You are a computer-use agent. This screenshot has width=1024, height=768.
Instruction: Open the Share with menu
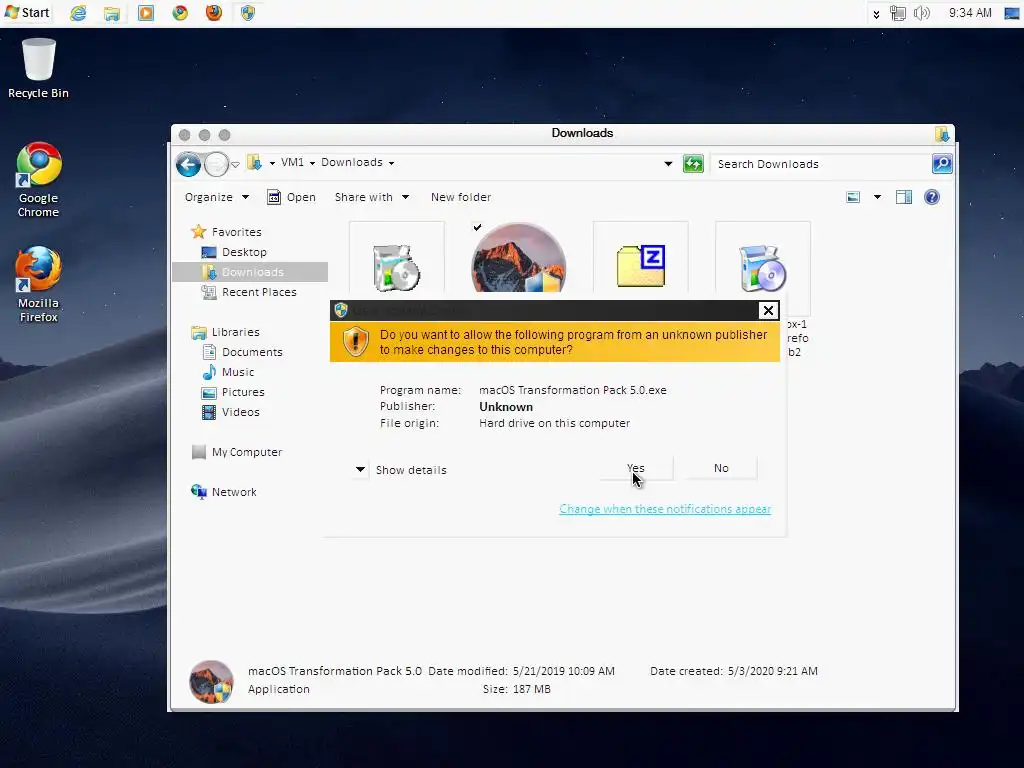click(x=372, y=197)
